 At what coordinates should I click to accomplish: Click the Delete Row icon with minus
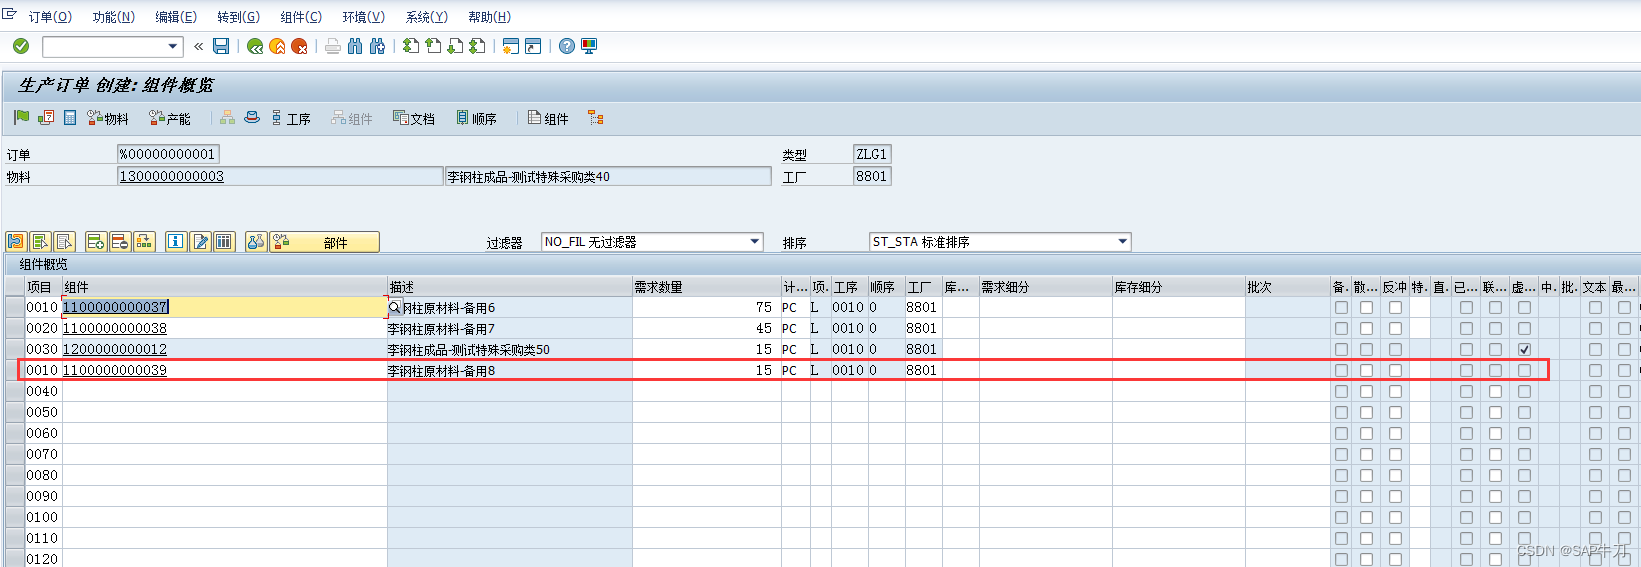[x=120, y=241]
